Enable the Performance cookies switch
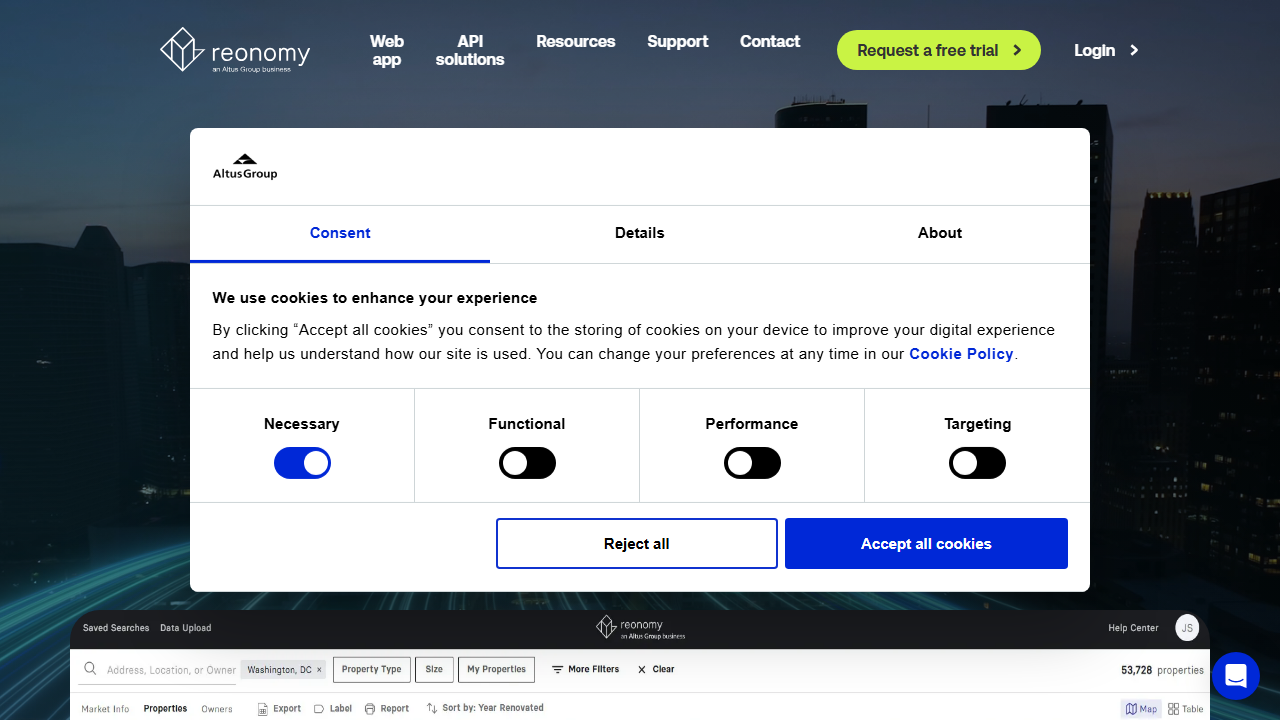 752,463
